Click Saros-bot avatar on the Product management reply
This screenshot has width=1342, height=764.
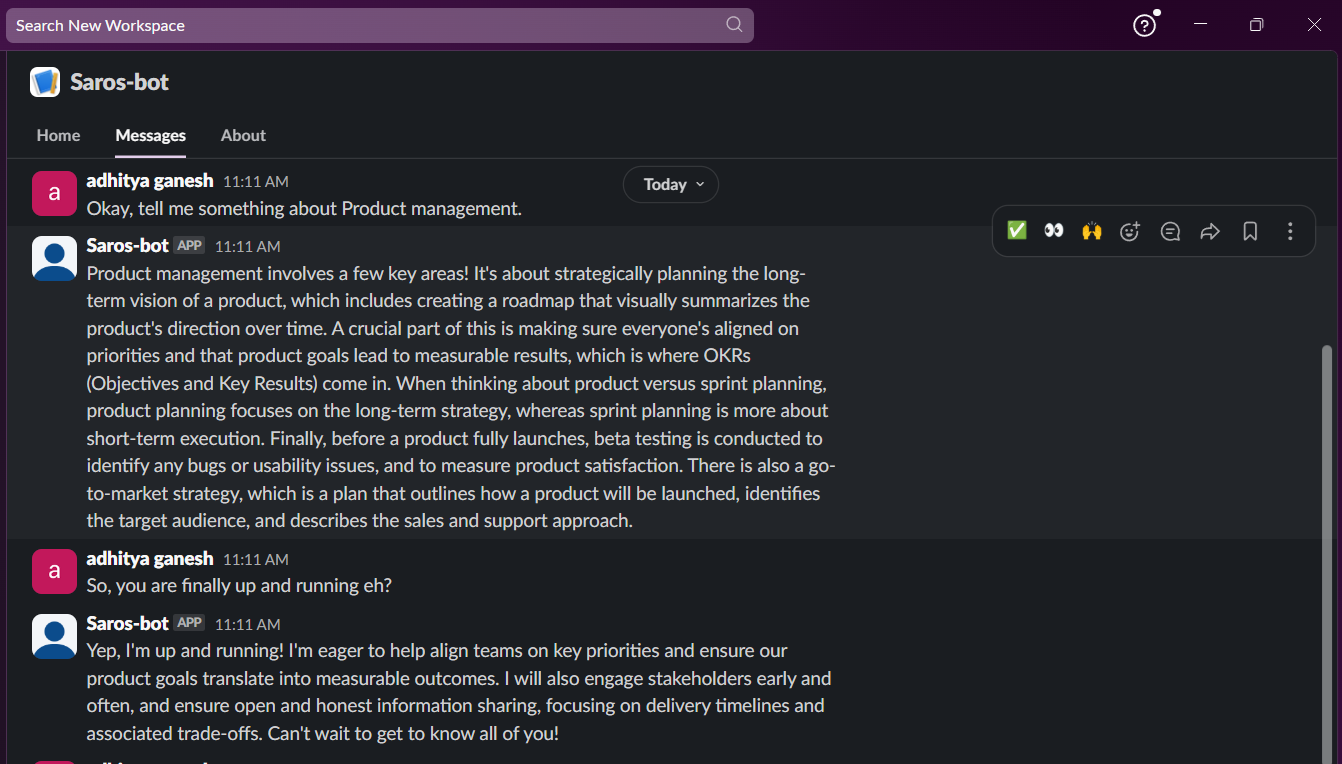tap(54, 258)
